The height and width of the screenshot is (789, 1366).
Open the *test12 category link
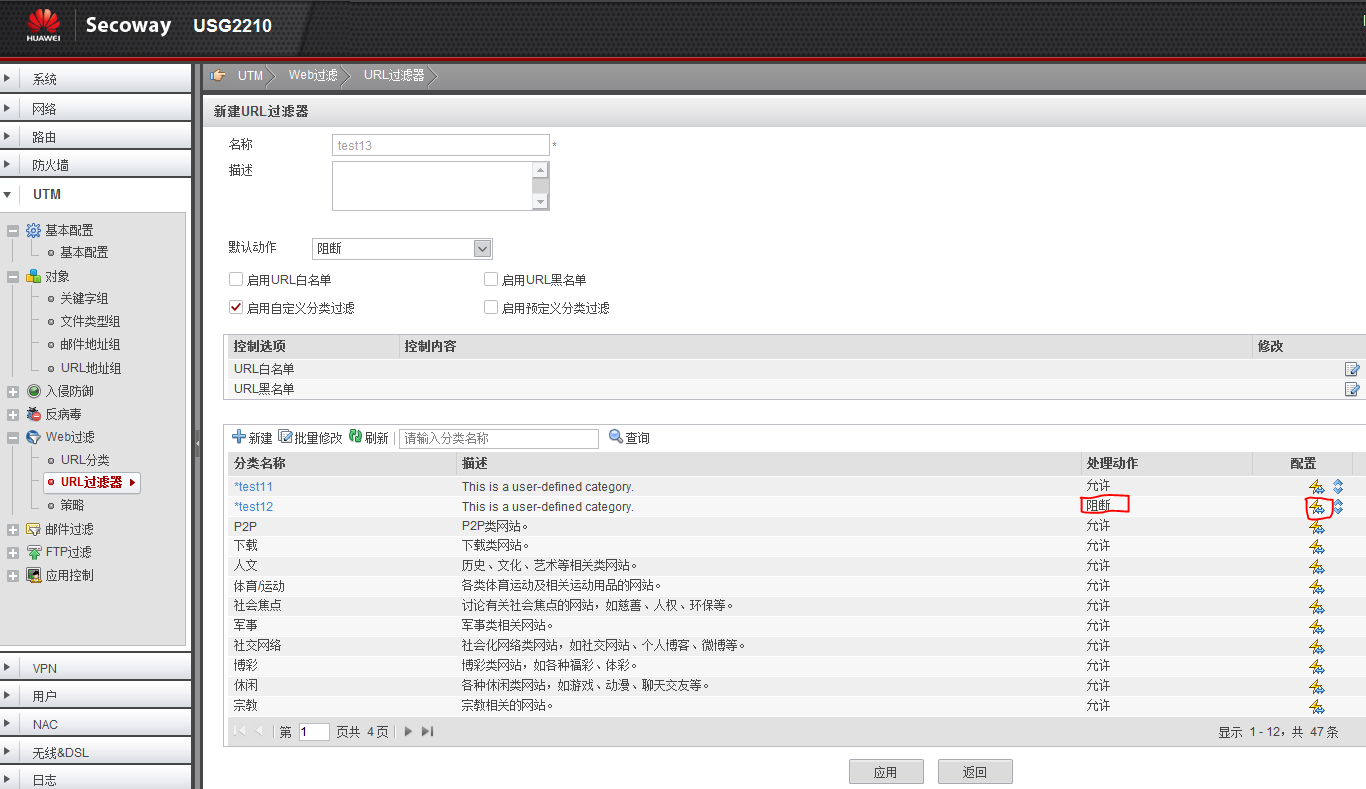click(x=253, y=507)
